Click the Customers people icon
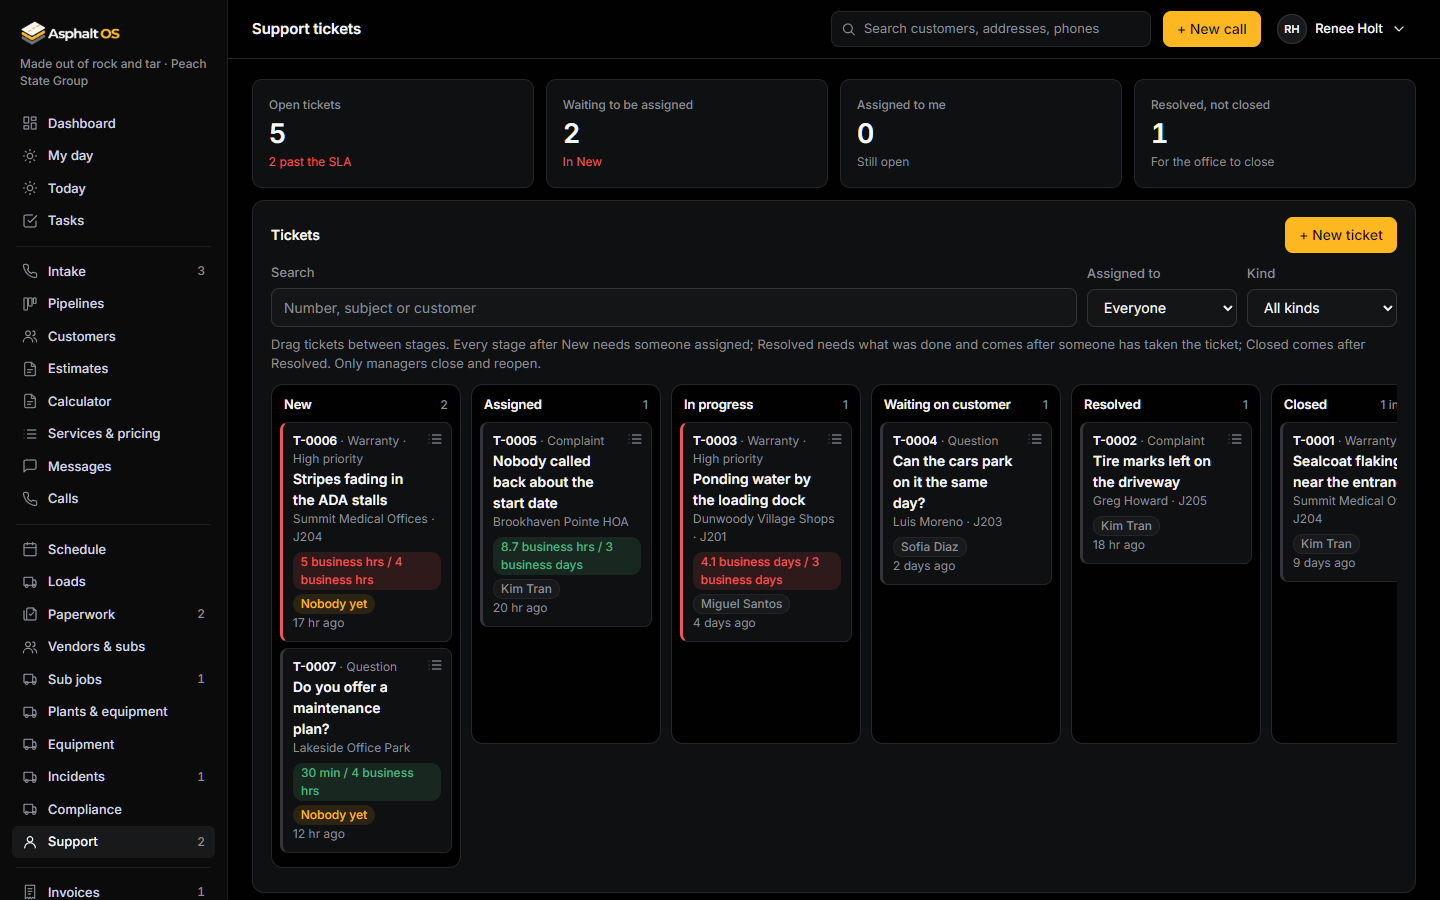Viewport: 1440px width, 900px height. [30, 337]
